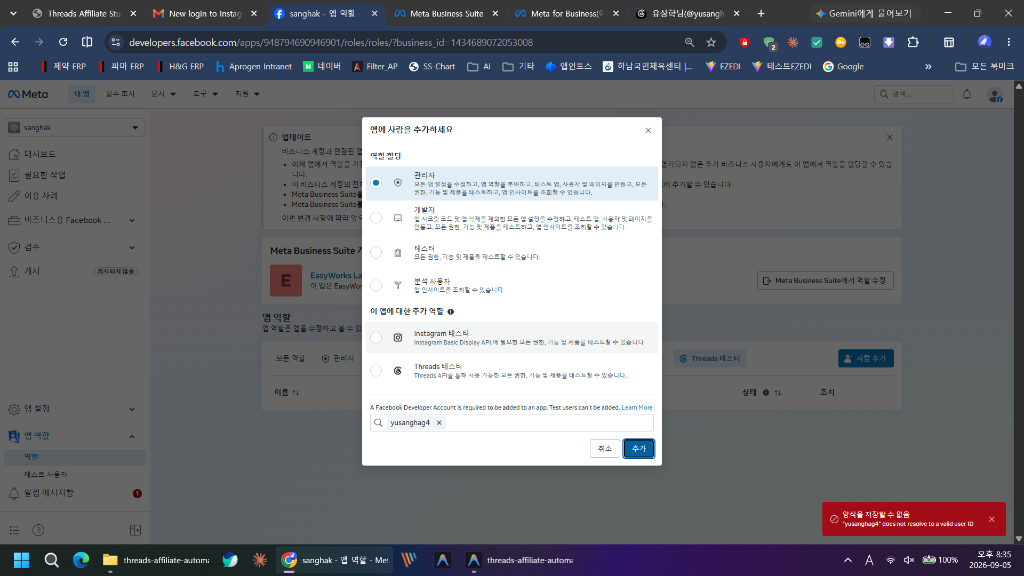Click the help question mark icon in the sidebar footer
The width and height of the screenshot is (1024, 576).
pyautogui.click(x=39, y=530)
